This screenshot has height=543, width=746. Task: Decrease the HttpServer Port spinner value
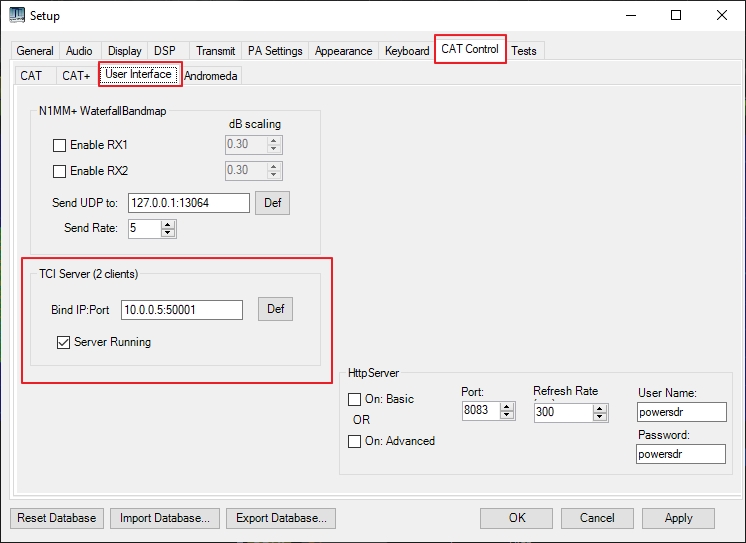click(506, 416)
